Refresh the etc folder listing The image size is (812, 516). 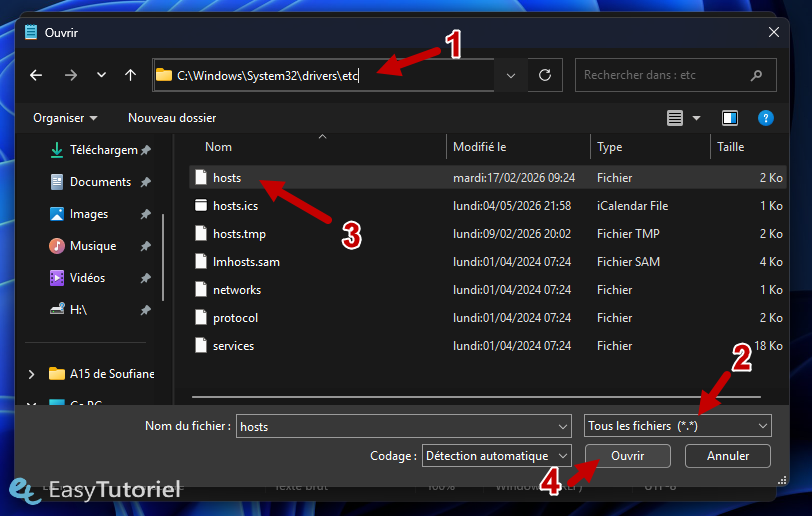coord(545,76)
